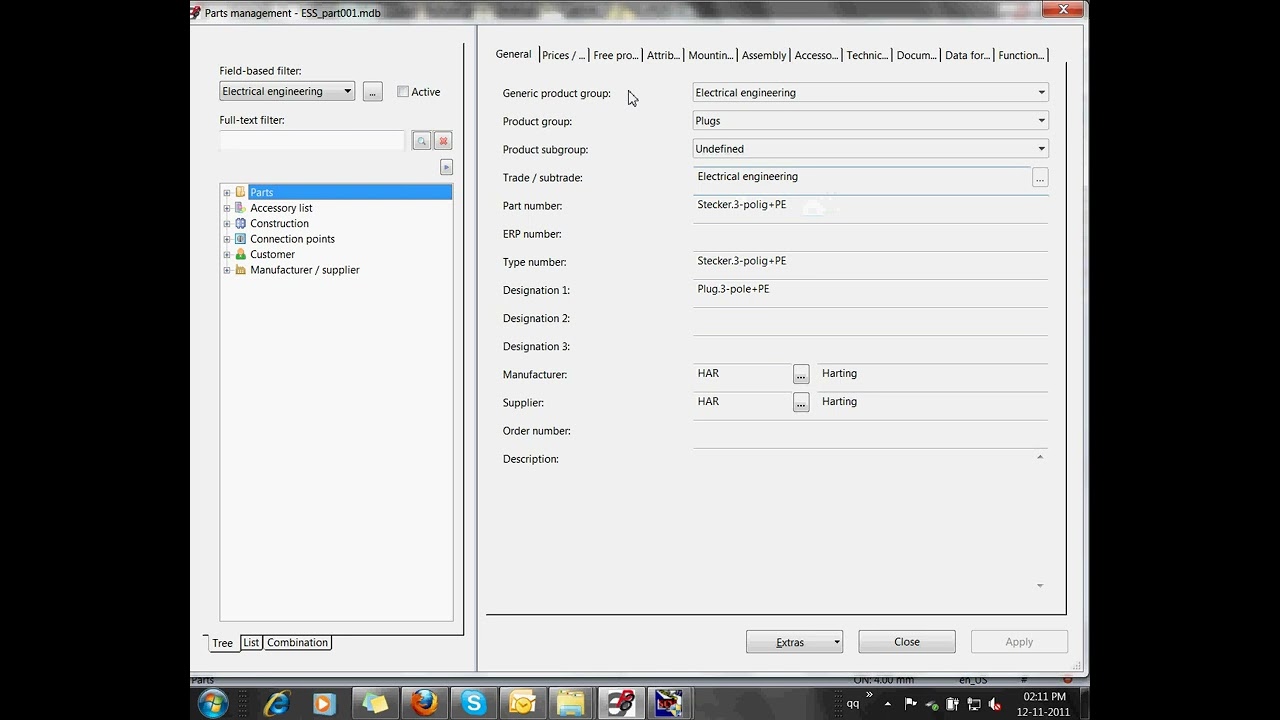Viewport: 1280px width, 720px height.
Task: Open the Assembly tab
Action: 764,55
